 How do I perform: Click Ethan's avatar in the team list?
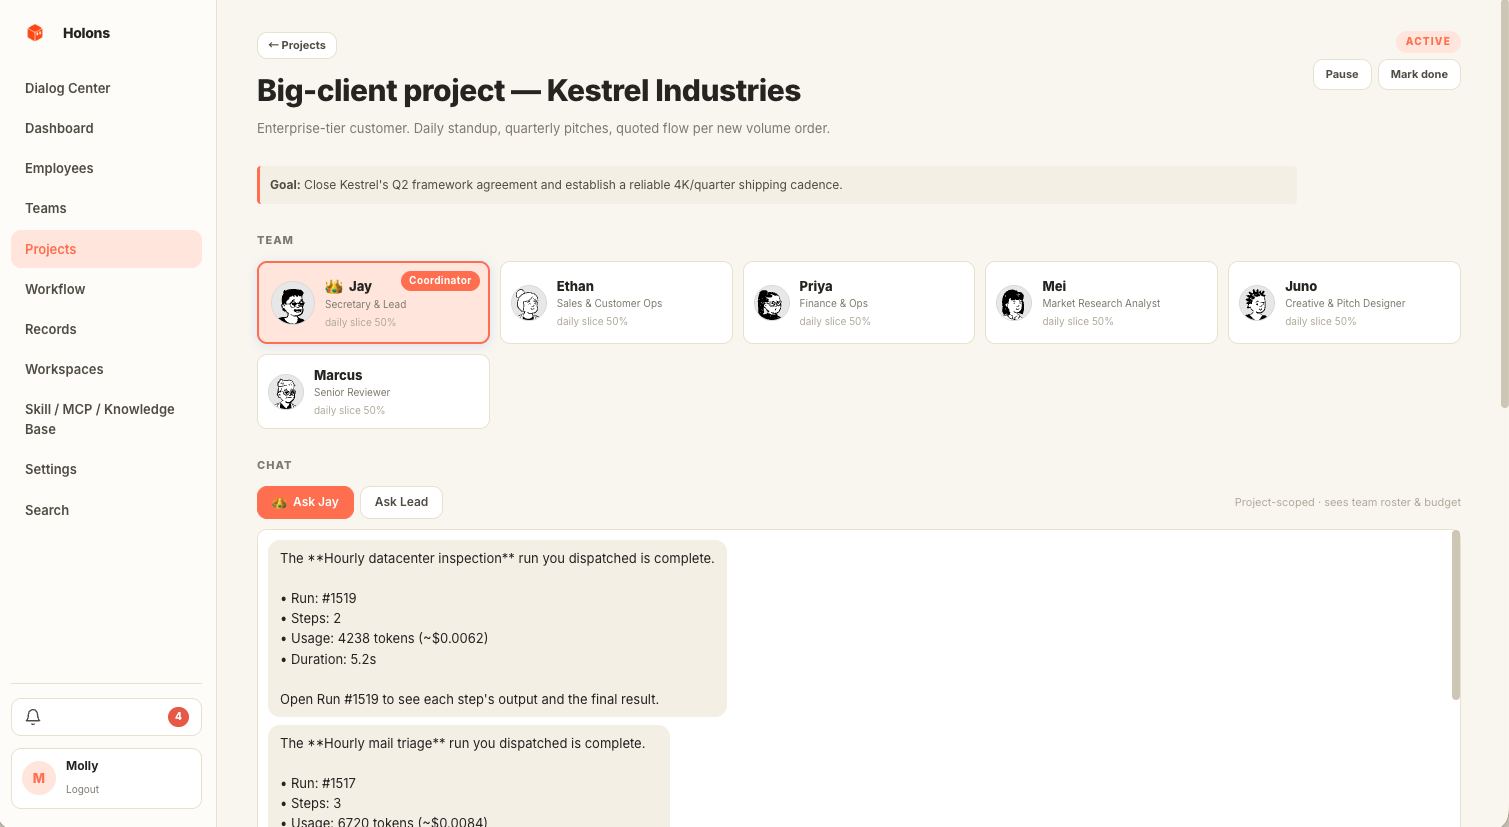[528, 303]
